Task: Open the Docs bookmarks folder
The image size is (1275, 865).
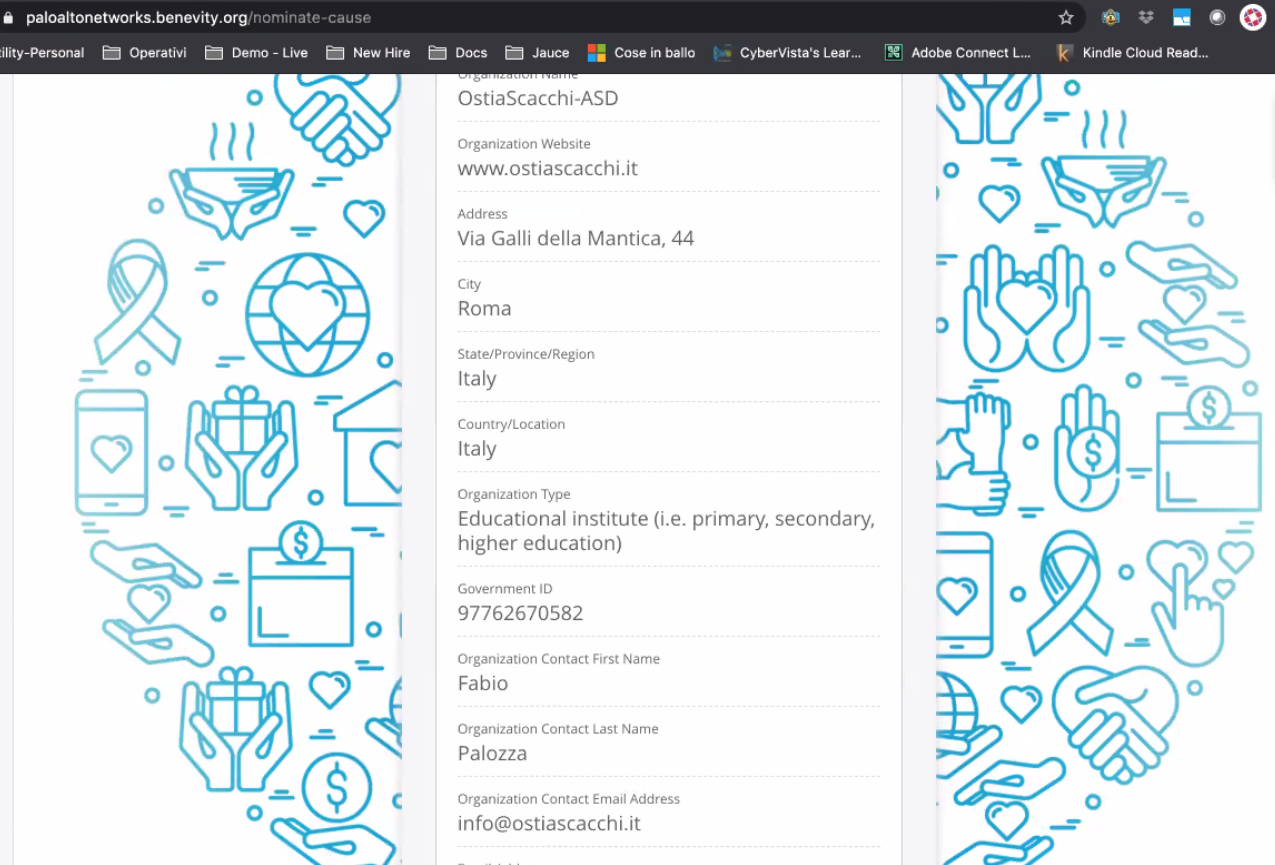Action: pos(458,53)
